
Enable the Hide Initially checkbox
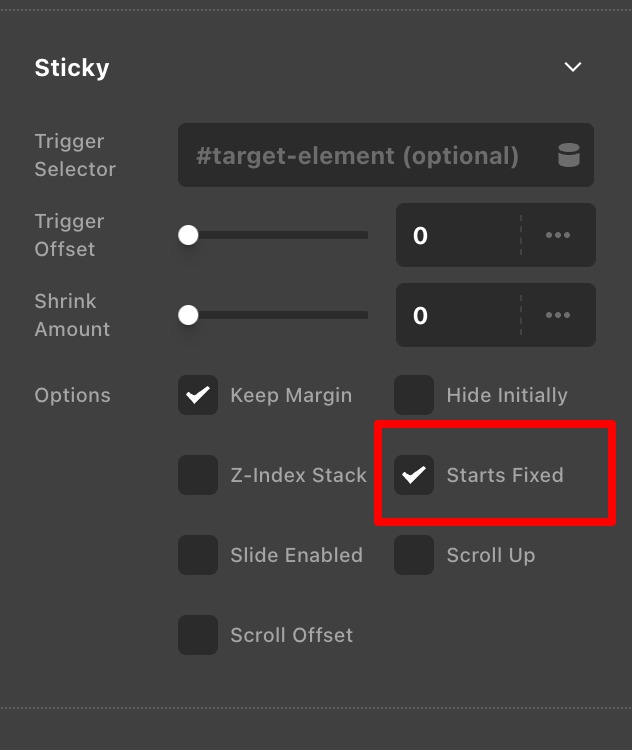pyautogui.click(x=414, y=395)
